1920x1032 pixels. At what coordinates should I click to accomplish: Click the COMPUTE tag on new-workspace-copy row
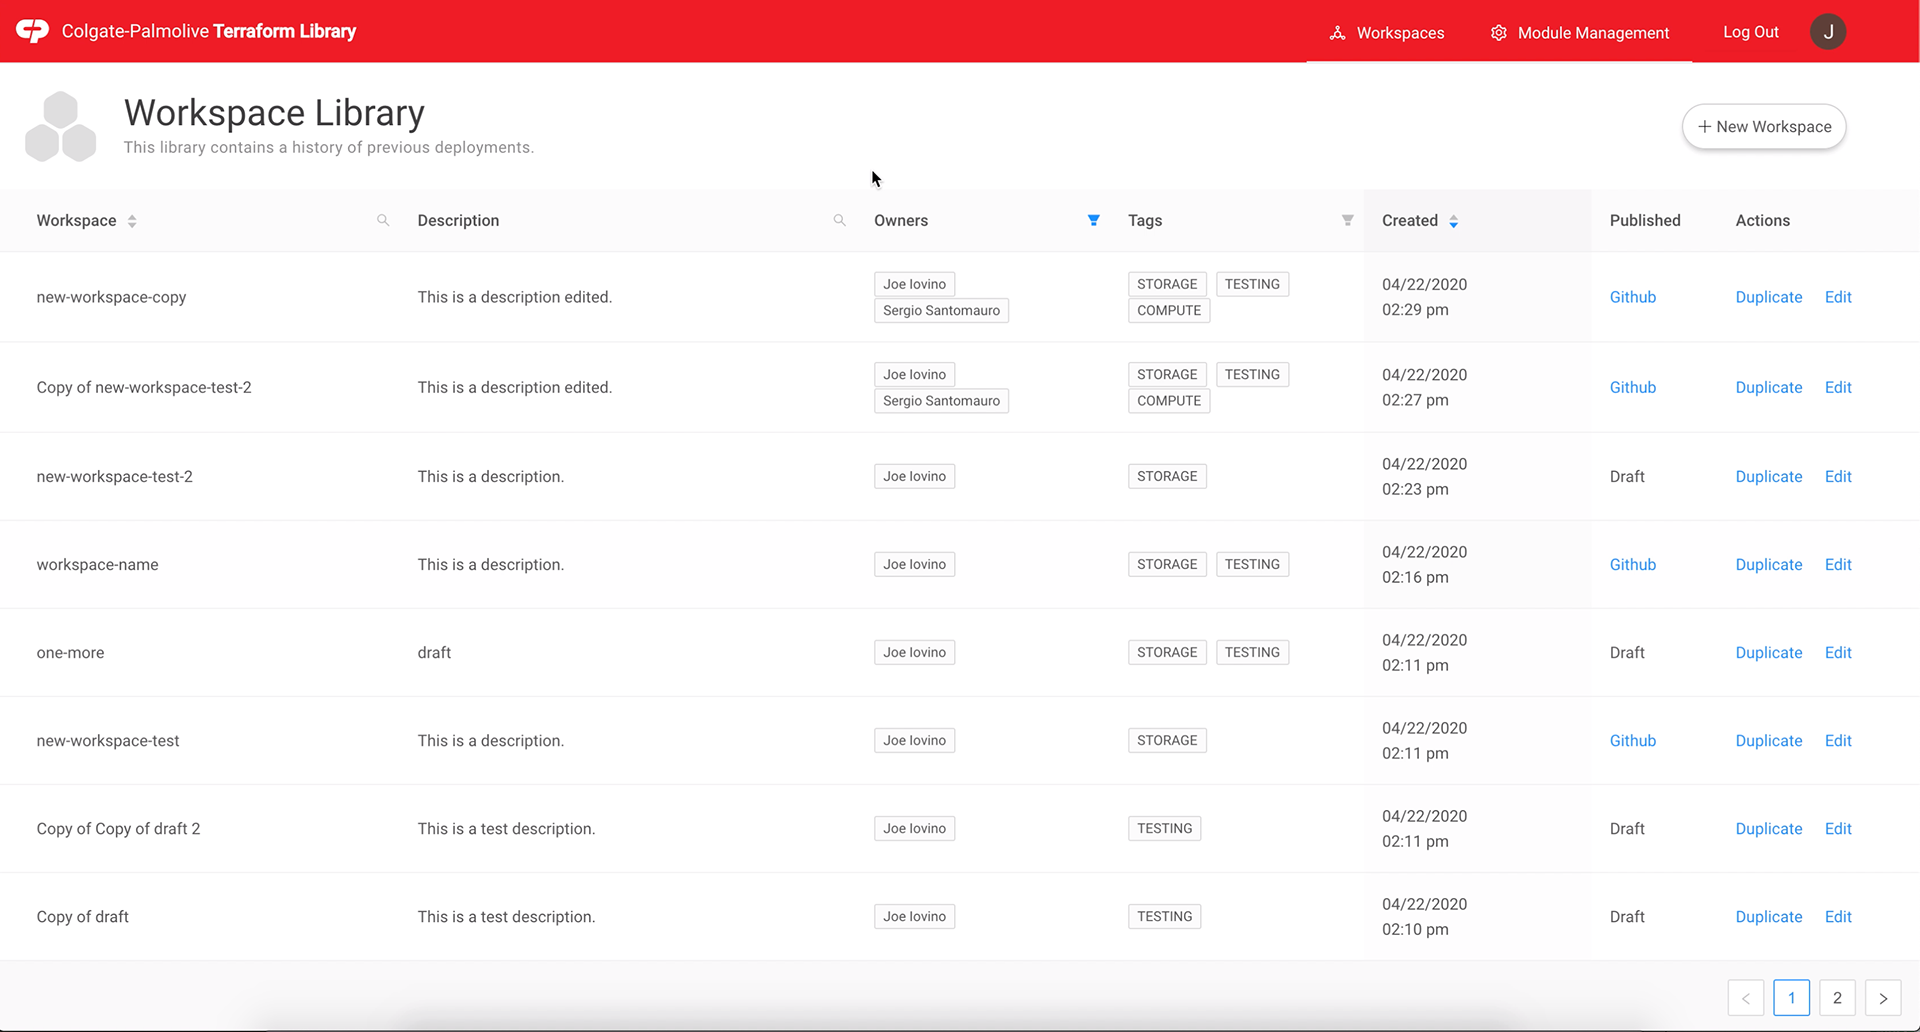pyautogui.click(x=1169, y=311)
